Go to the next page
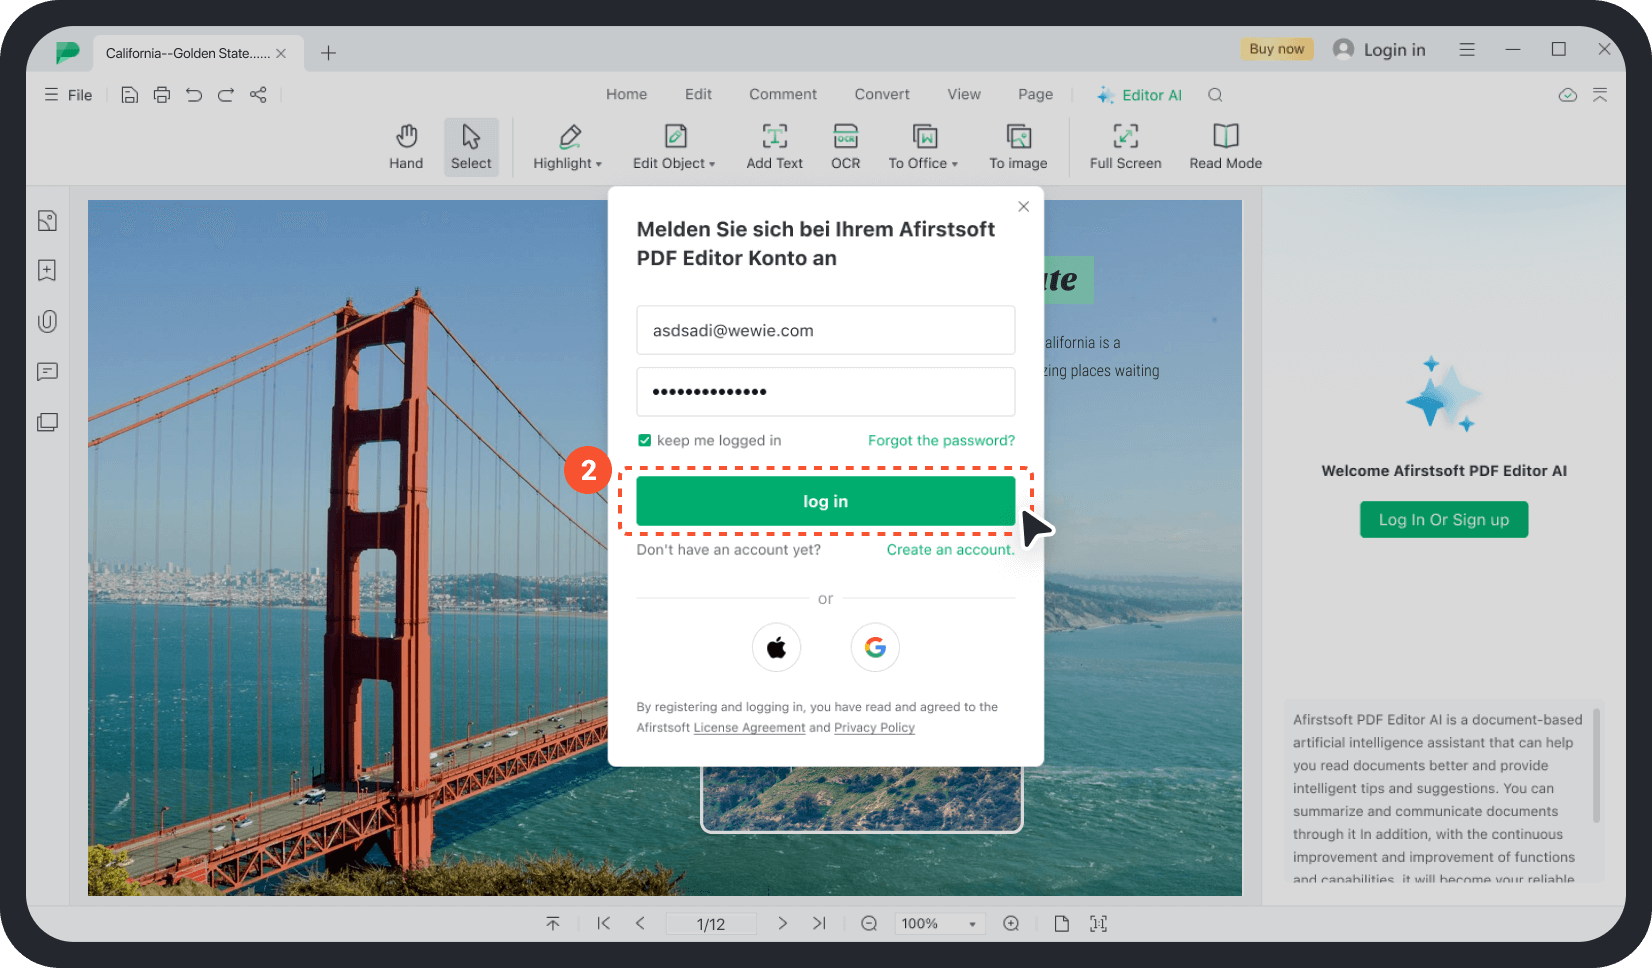The width and height of the screenshot is (1652, 968). [x=782, y=923]
